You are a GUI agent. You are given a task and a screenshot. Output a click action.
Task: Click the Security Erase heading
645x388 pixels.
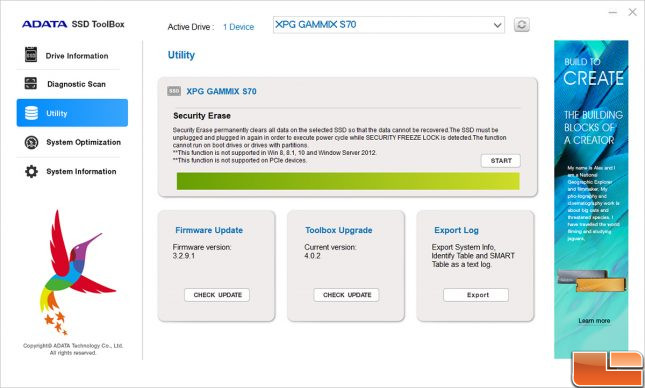(x=202, y=116)
